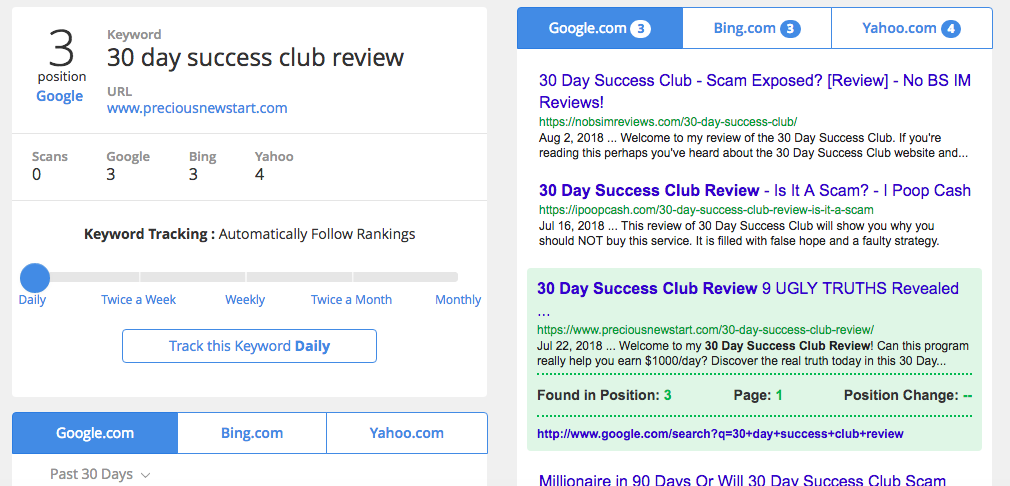Open the No BS IM Reviews result
1010x486 pixels.
755,91
